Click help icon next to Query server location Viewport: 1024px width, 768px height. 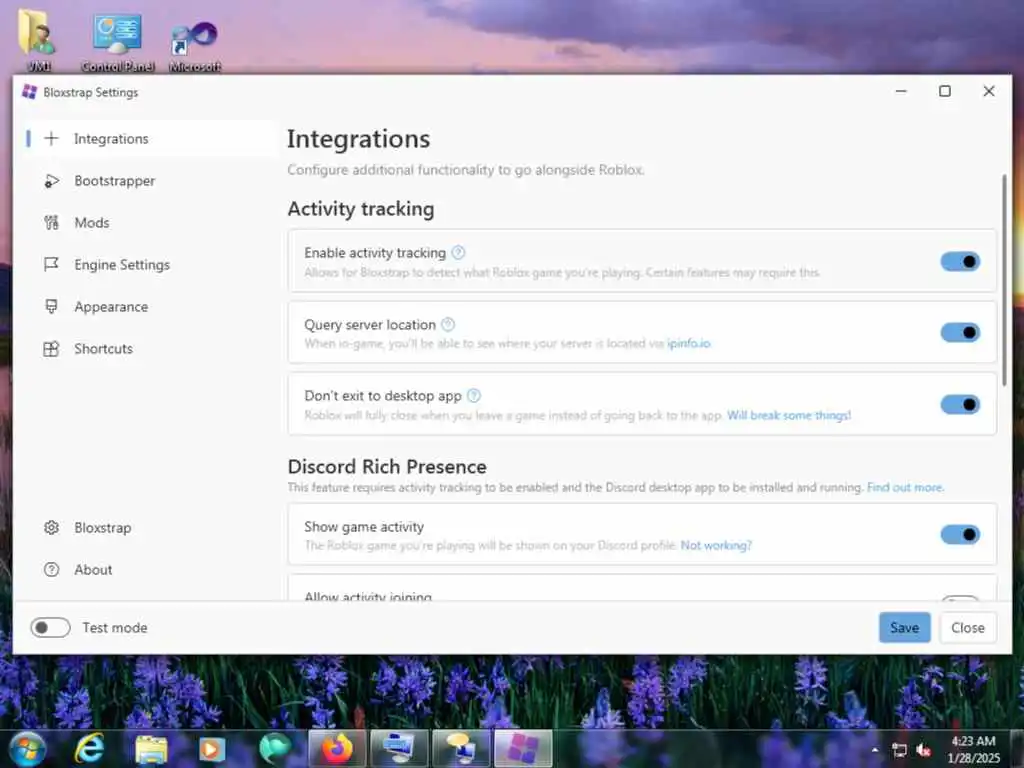click(x=448, y=324)
